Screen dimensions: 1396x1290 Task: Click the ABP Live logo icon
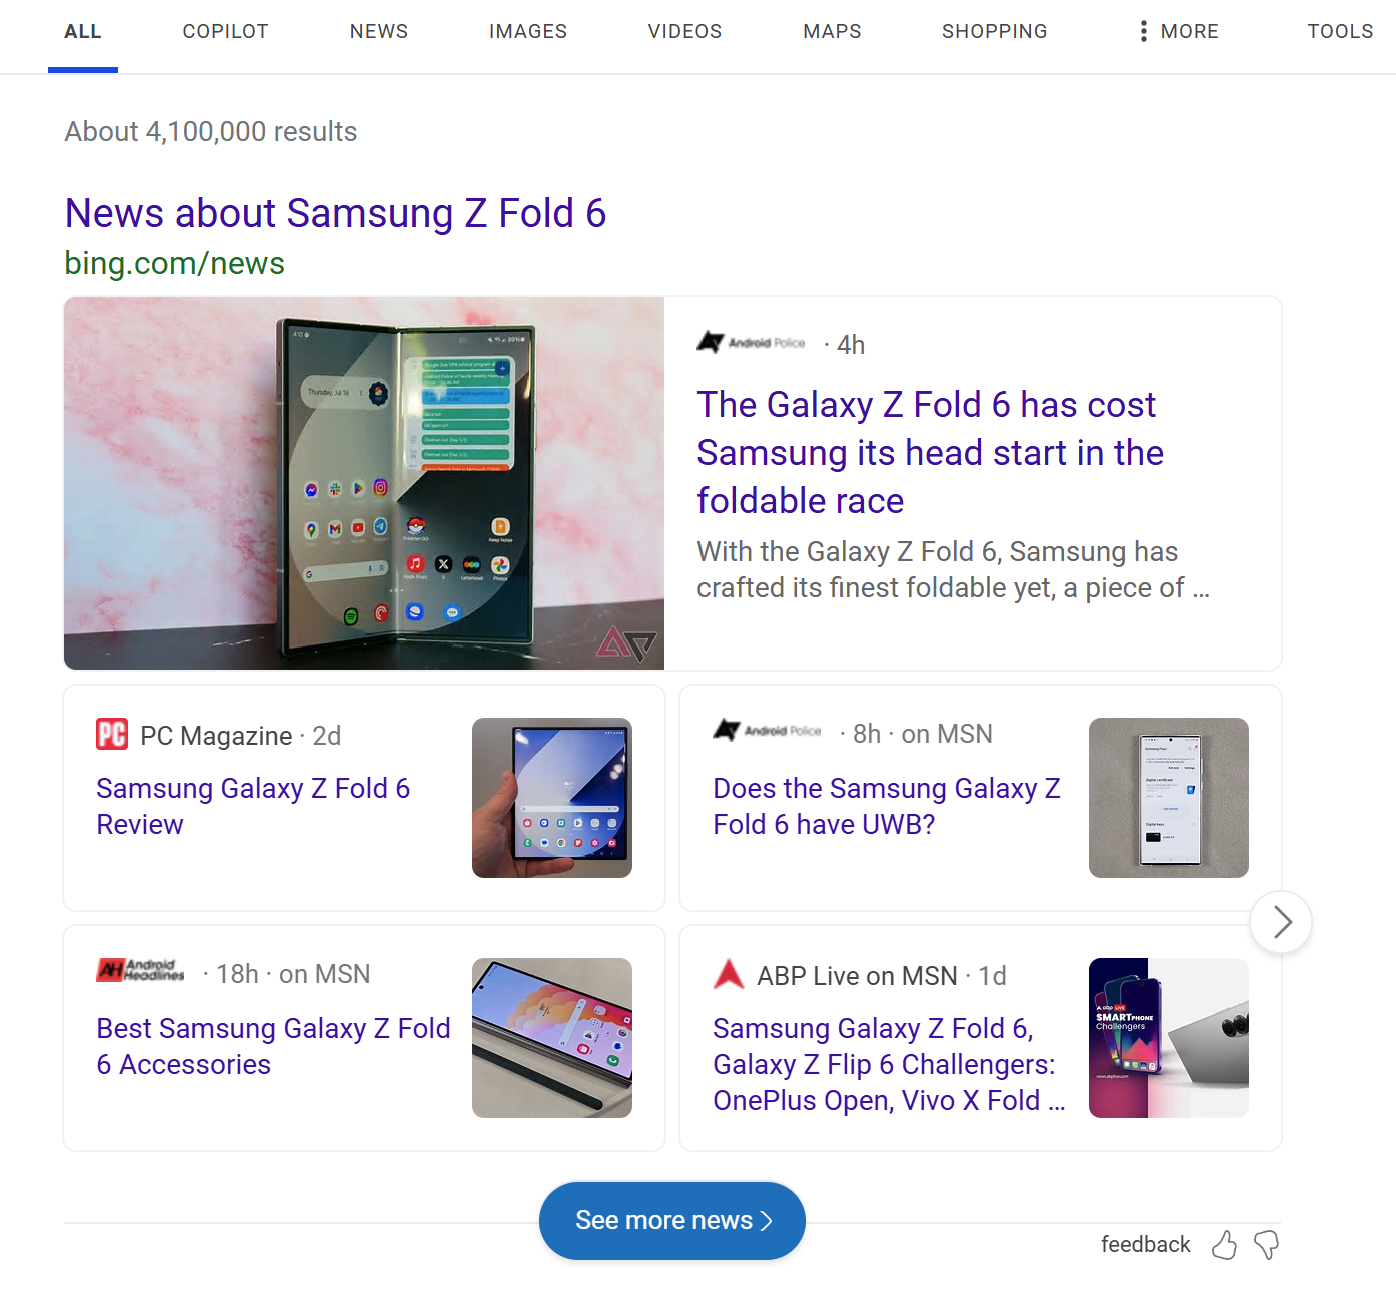pos(729,974)
